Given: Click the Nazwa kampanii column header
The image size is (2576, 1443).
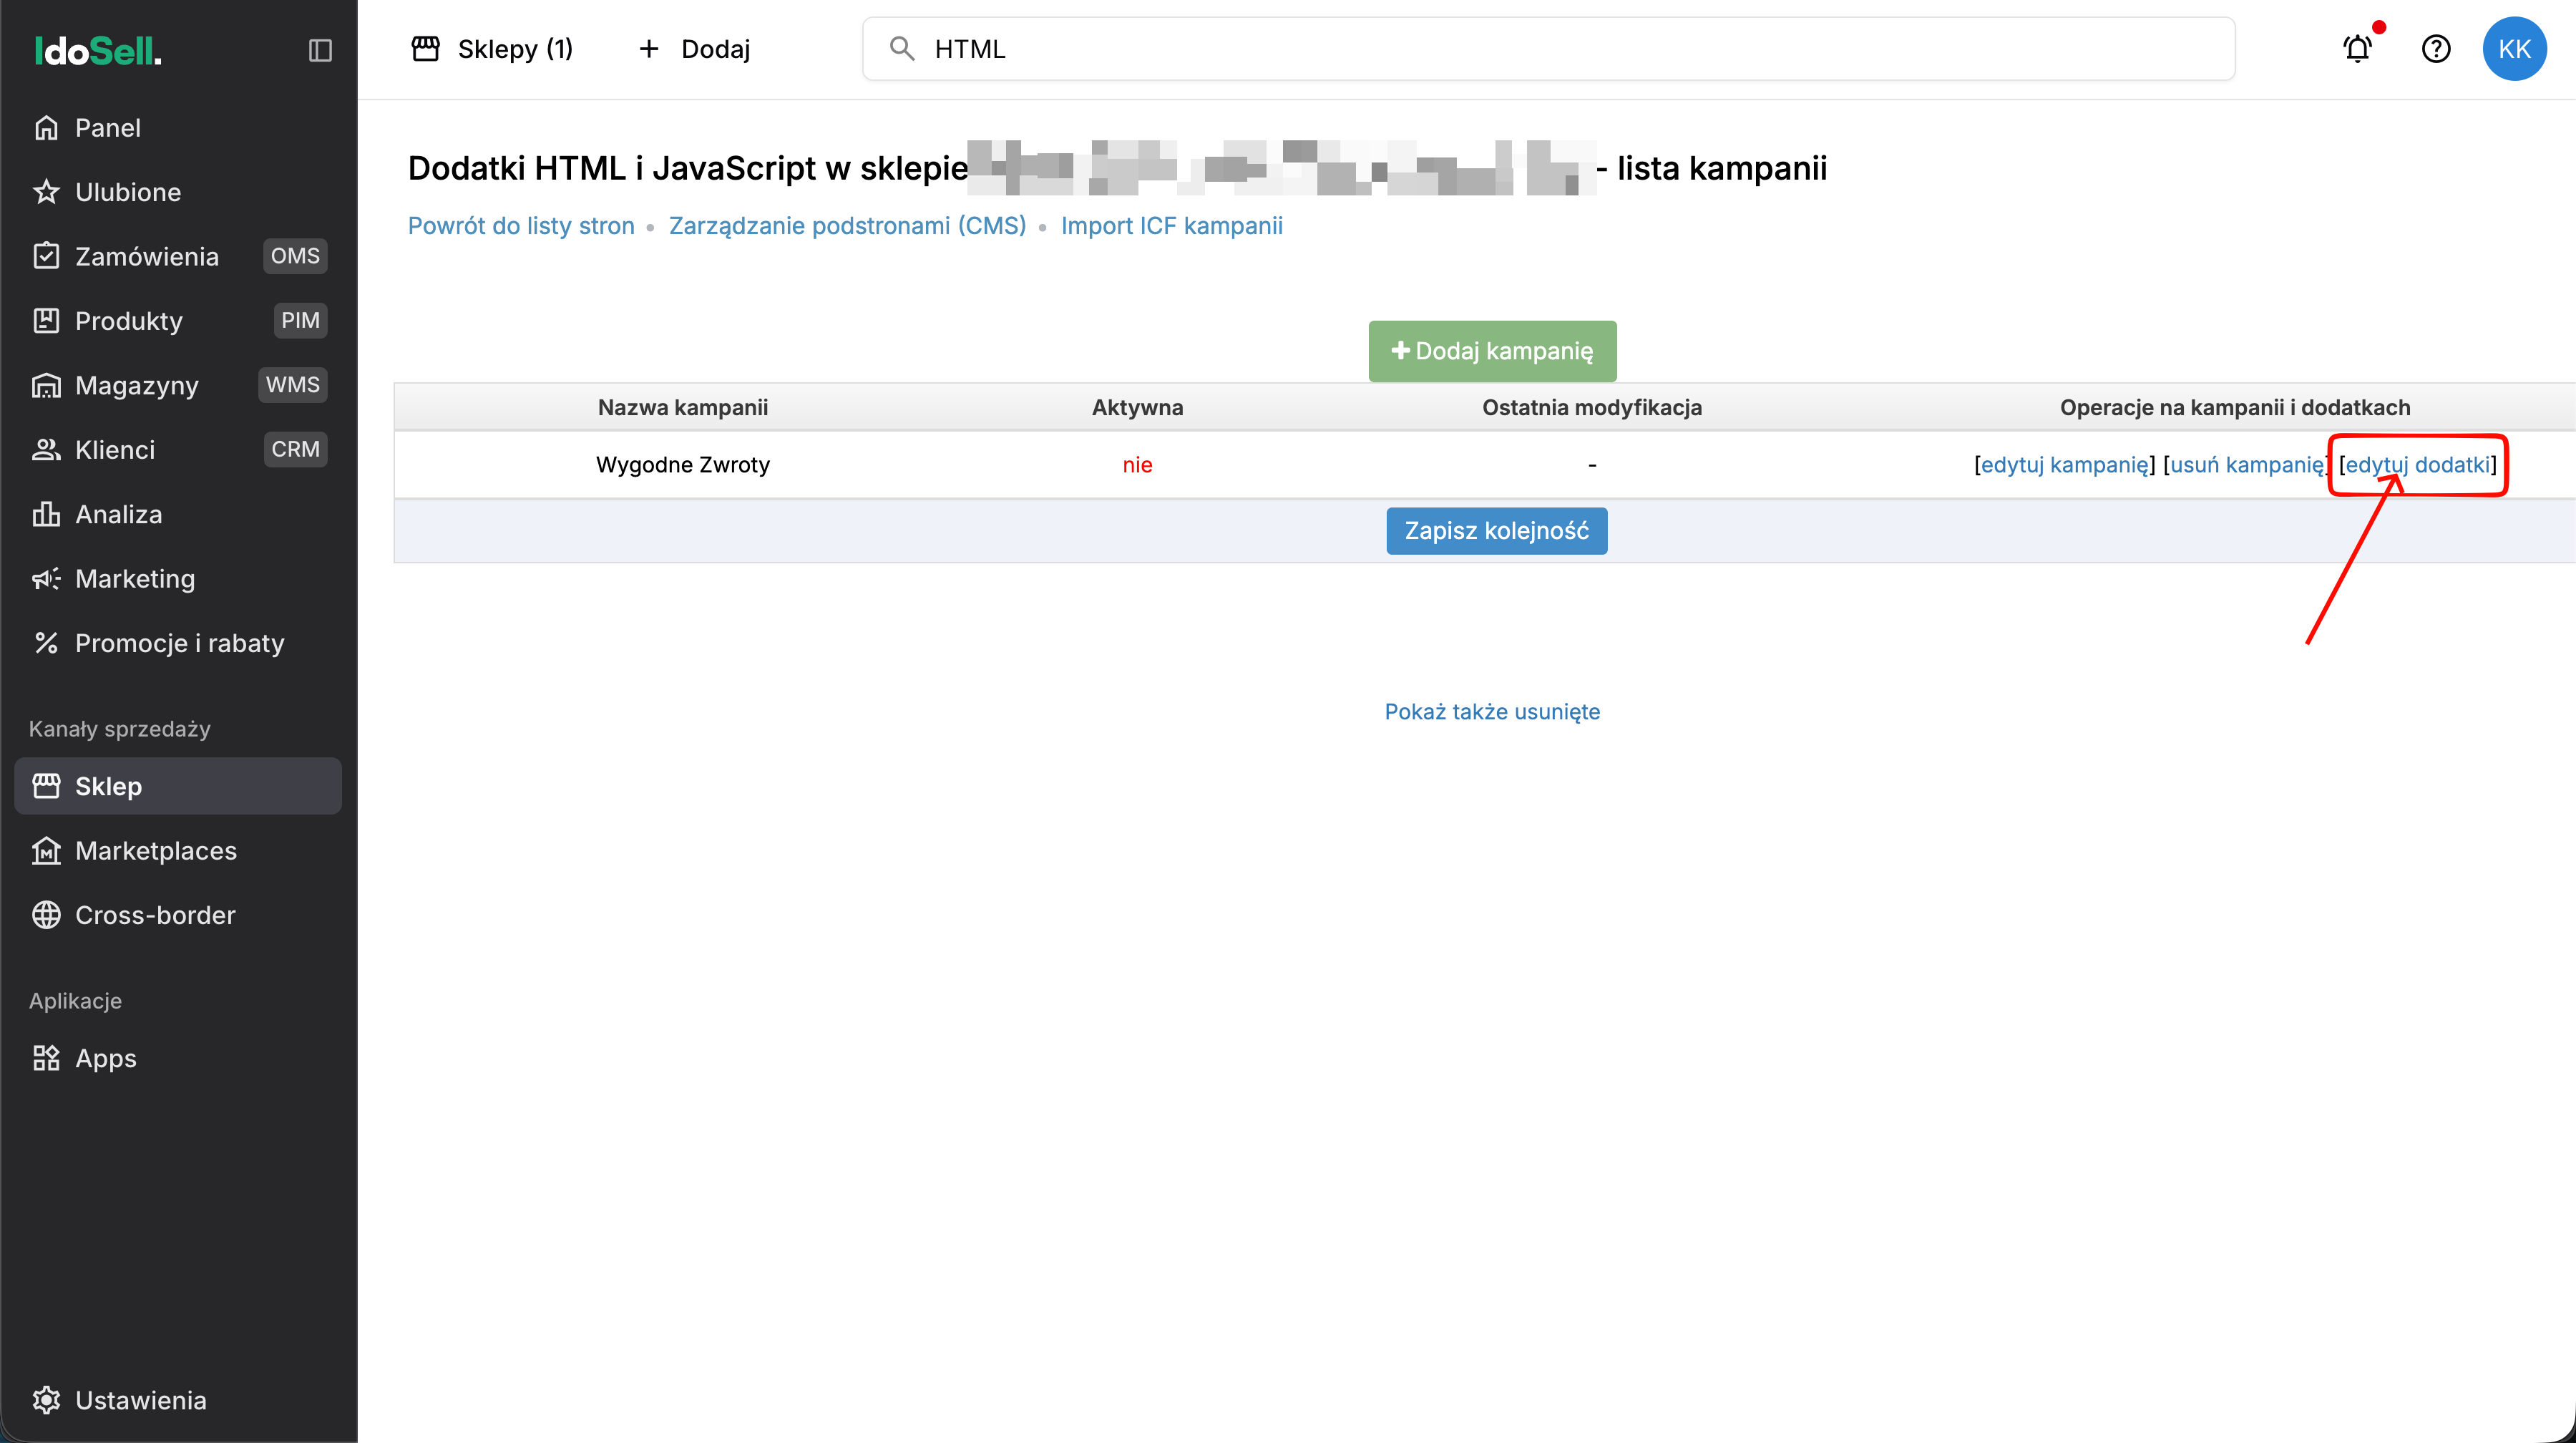Looking at the screenshot, I should tap(683, 408).
